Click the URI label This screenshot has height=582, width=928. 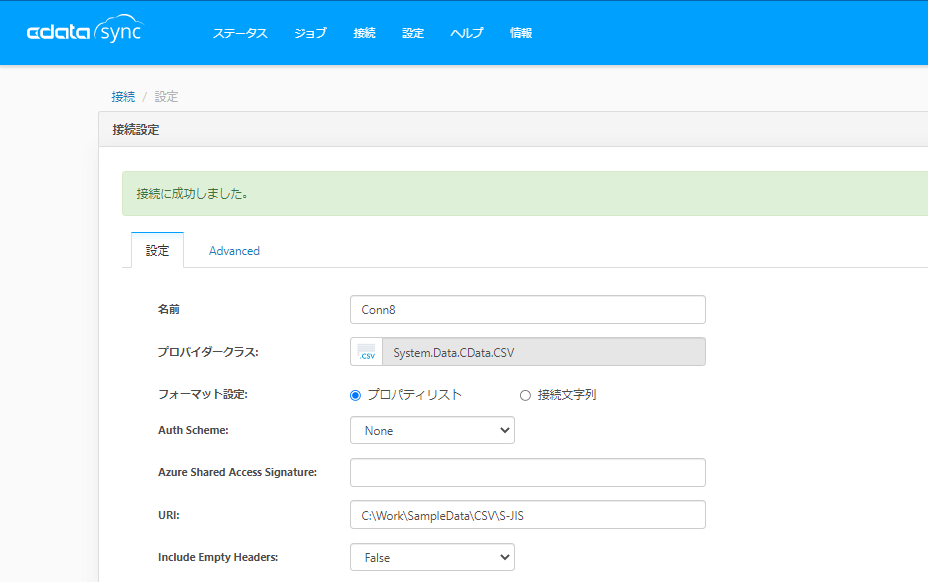(169, 515)
